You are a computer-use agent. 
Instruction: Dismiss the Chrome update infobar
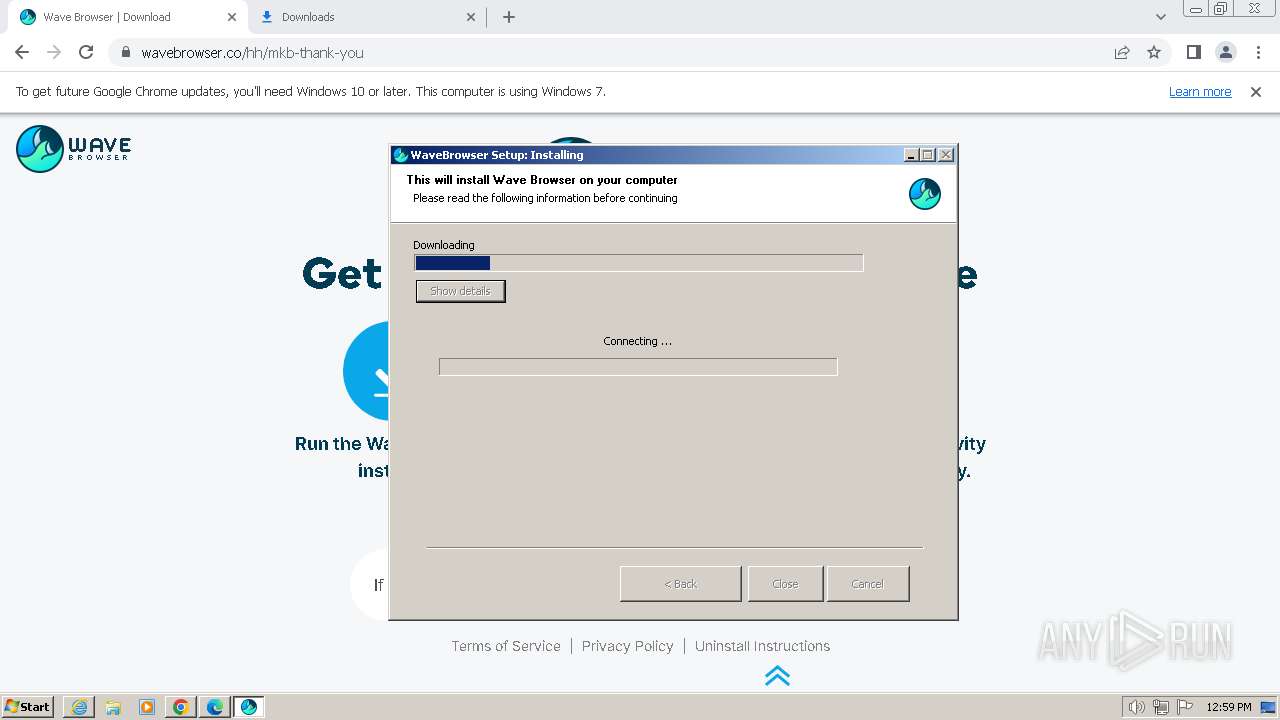(x=1256, y=91)
